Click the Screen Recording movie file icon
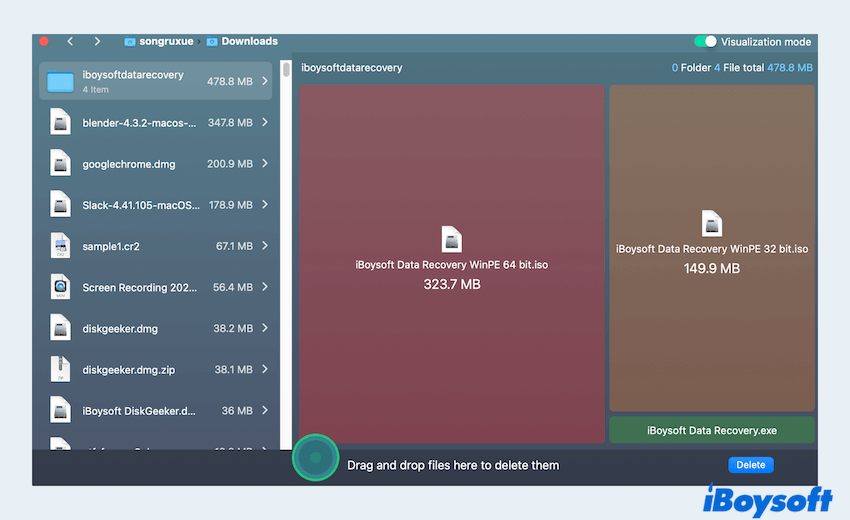The image size is (850, 520). [60, 287]
